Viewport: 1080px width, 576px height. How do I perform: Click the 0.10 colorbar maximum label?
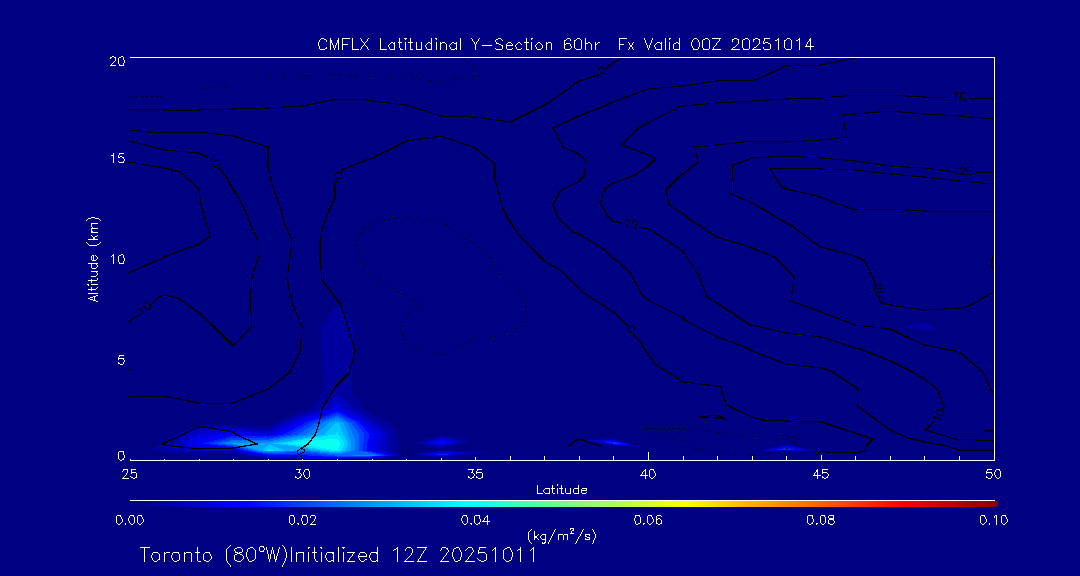coord(993,520)
